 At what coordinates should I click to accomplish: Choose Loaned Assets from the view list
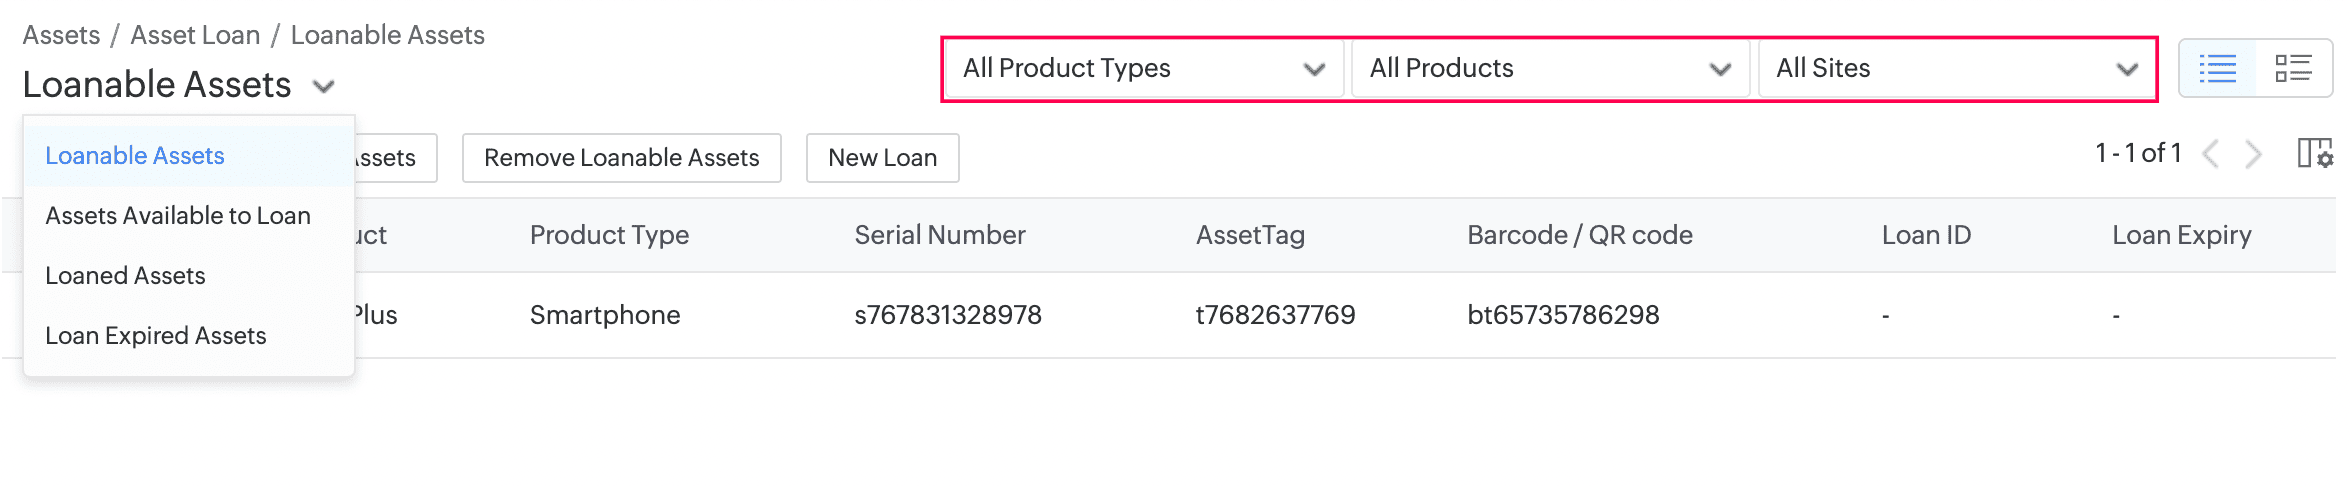click(x=125, y=276)
